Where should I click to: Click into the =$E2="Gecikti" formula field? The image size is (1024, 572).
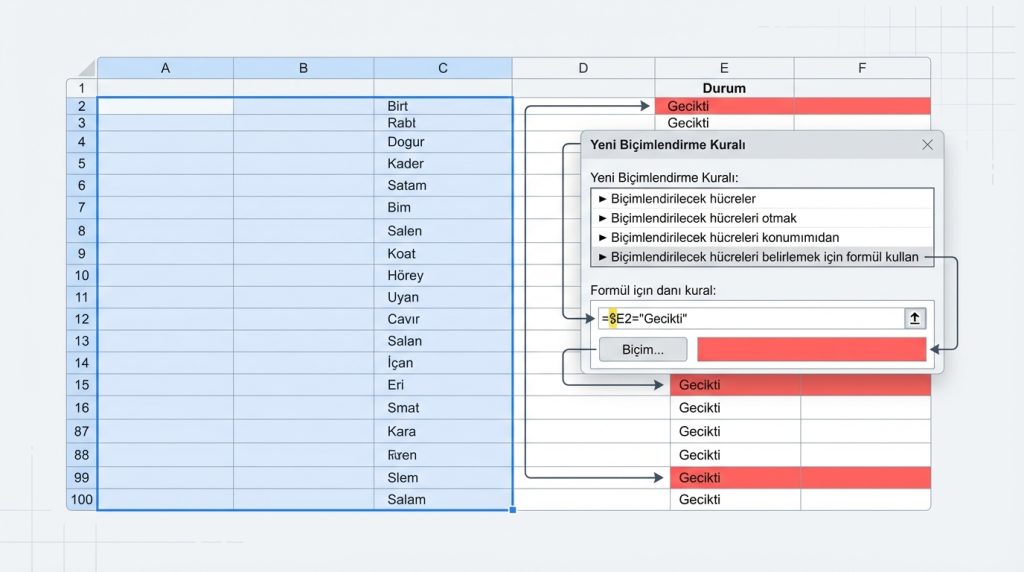[x=750, y=319]
